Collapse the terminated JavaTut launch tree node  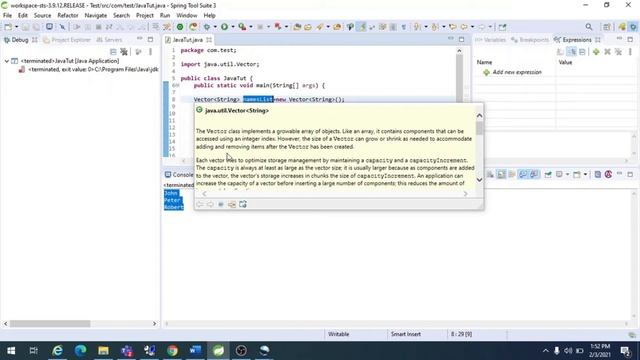pos(7,61)
